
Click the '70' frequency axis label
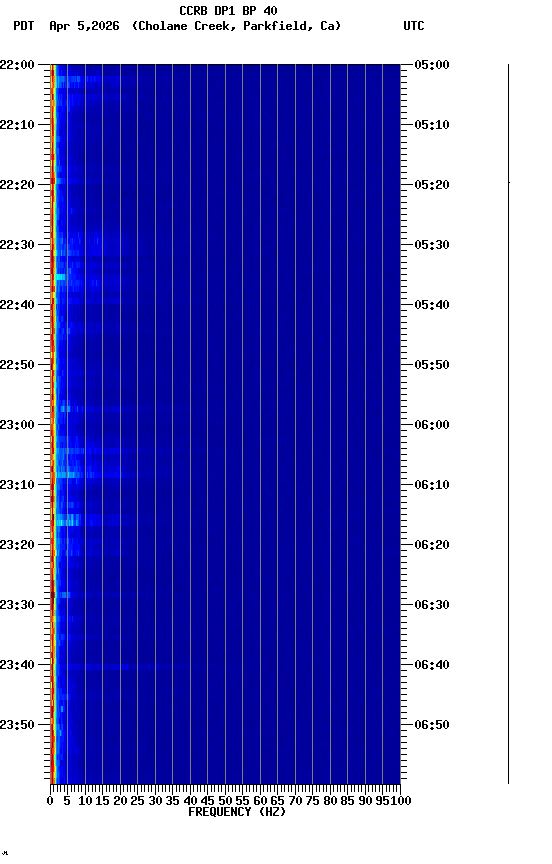295,802
